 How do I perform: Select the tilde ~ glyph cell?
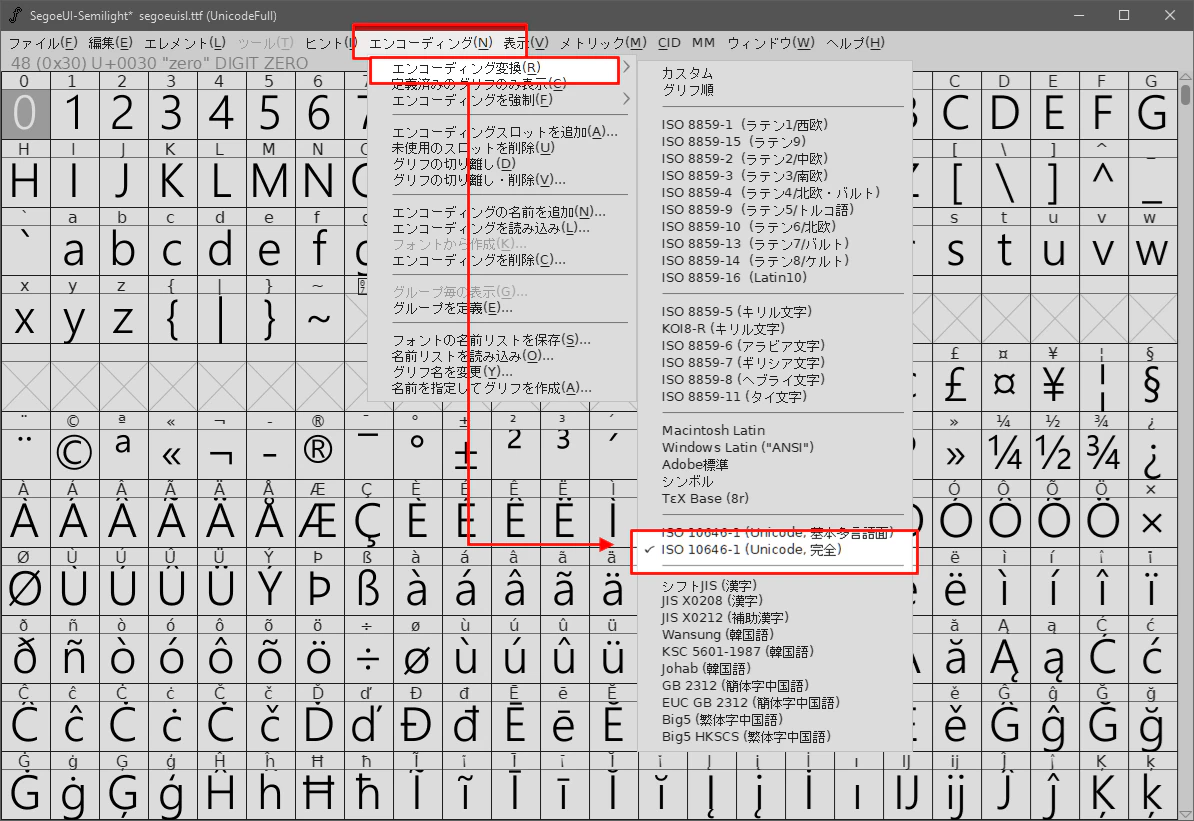(x=318, y=318)
